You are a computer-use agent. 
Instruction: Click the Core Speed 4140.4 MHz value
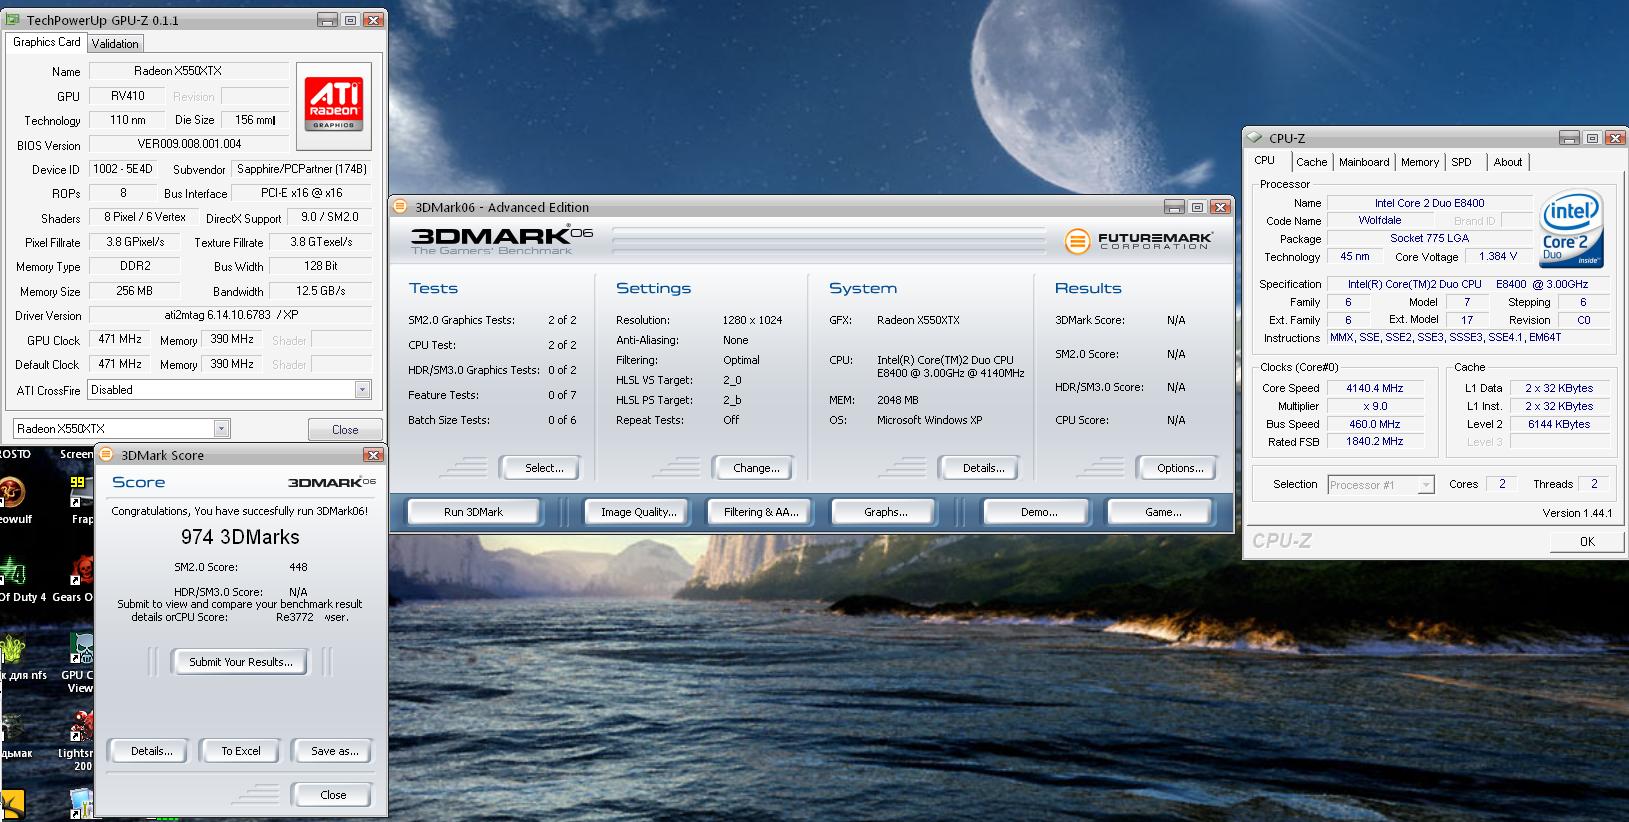click(x=1374, y=388)
